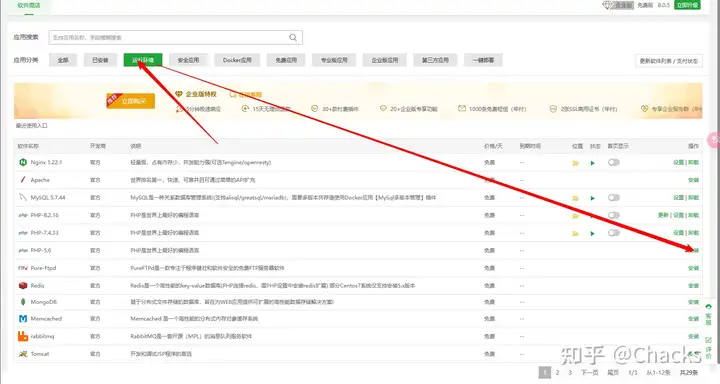The height and width of the screenshot is (384, 720).
Task: Click 卸载 link for PHP-7.4.33
Action: point(693,233)
